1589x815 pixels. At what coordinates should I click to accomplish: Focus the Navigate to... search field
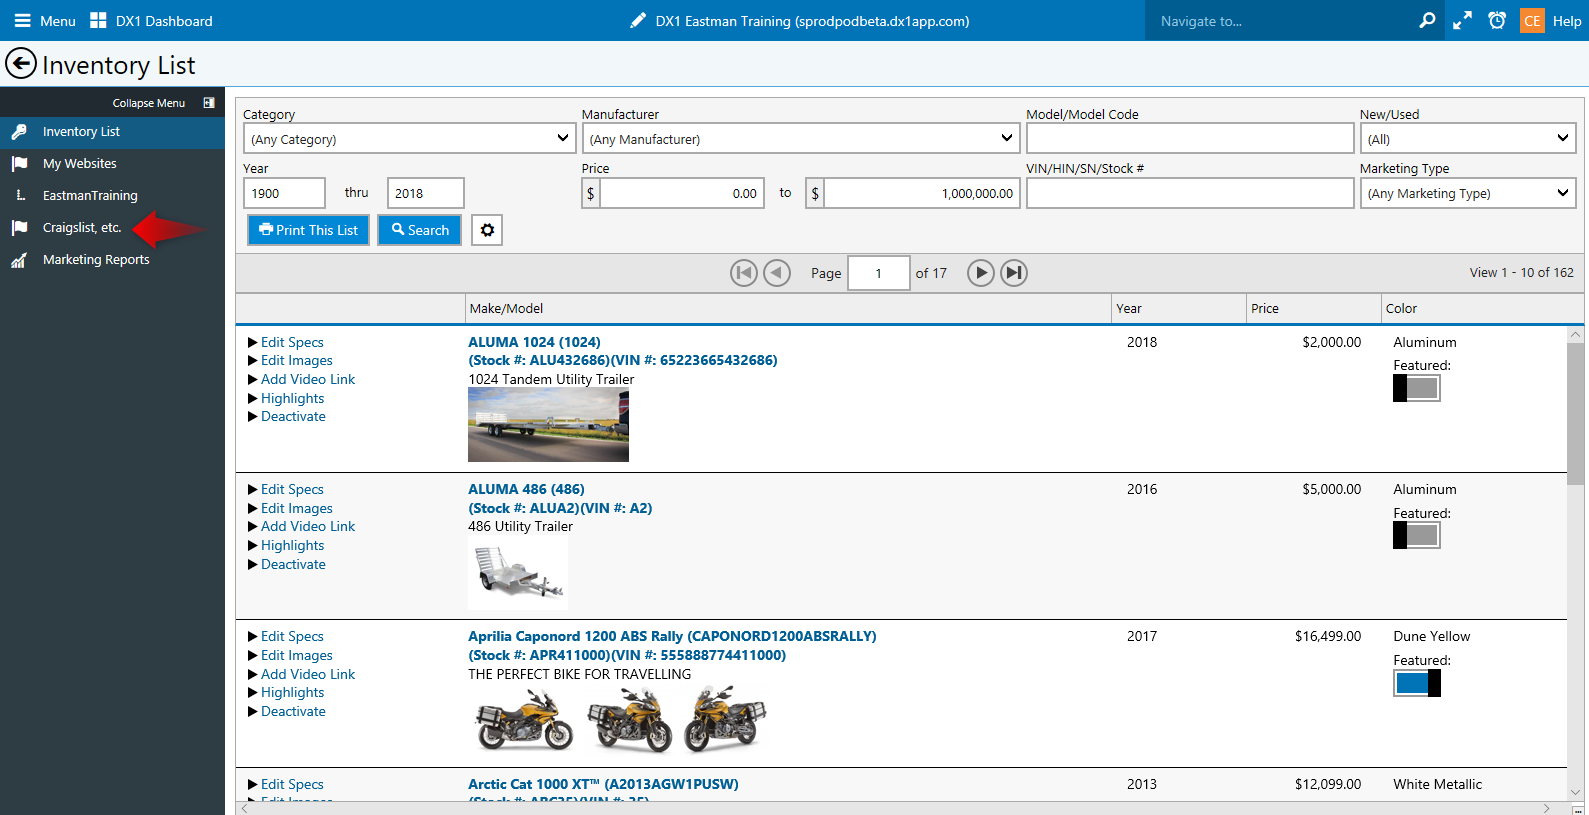click(1280, 21)
